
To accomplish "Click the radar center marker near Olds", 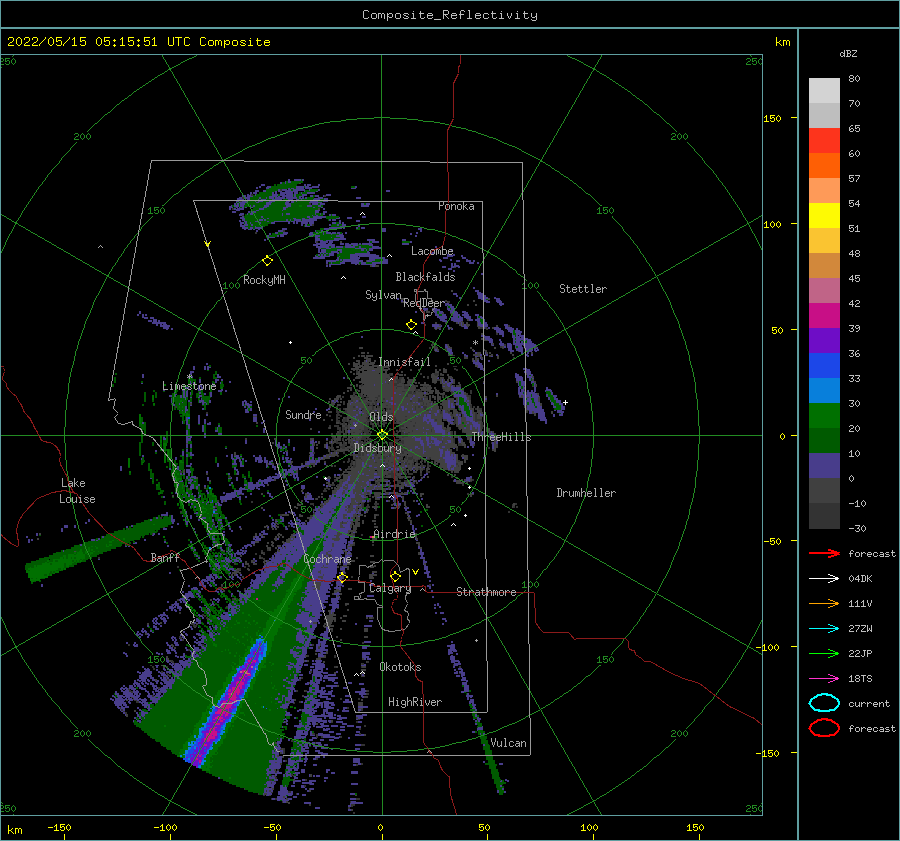I will [382, 435].
